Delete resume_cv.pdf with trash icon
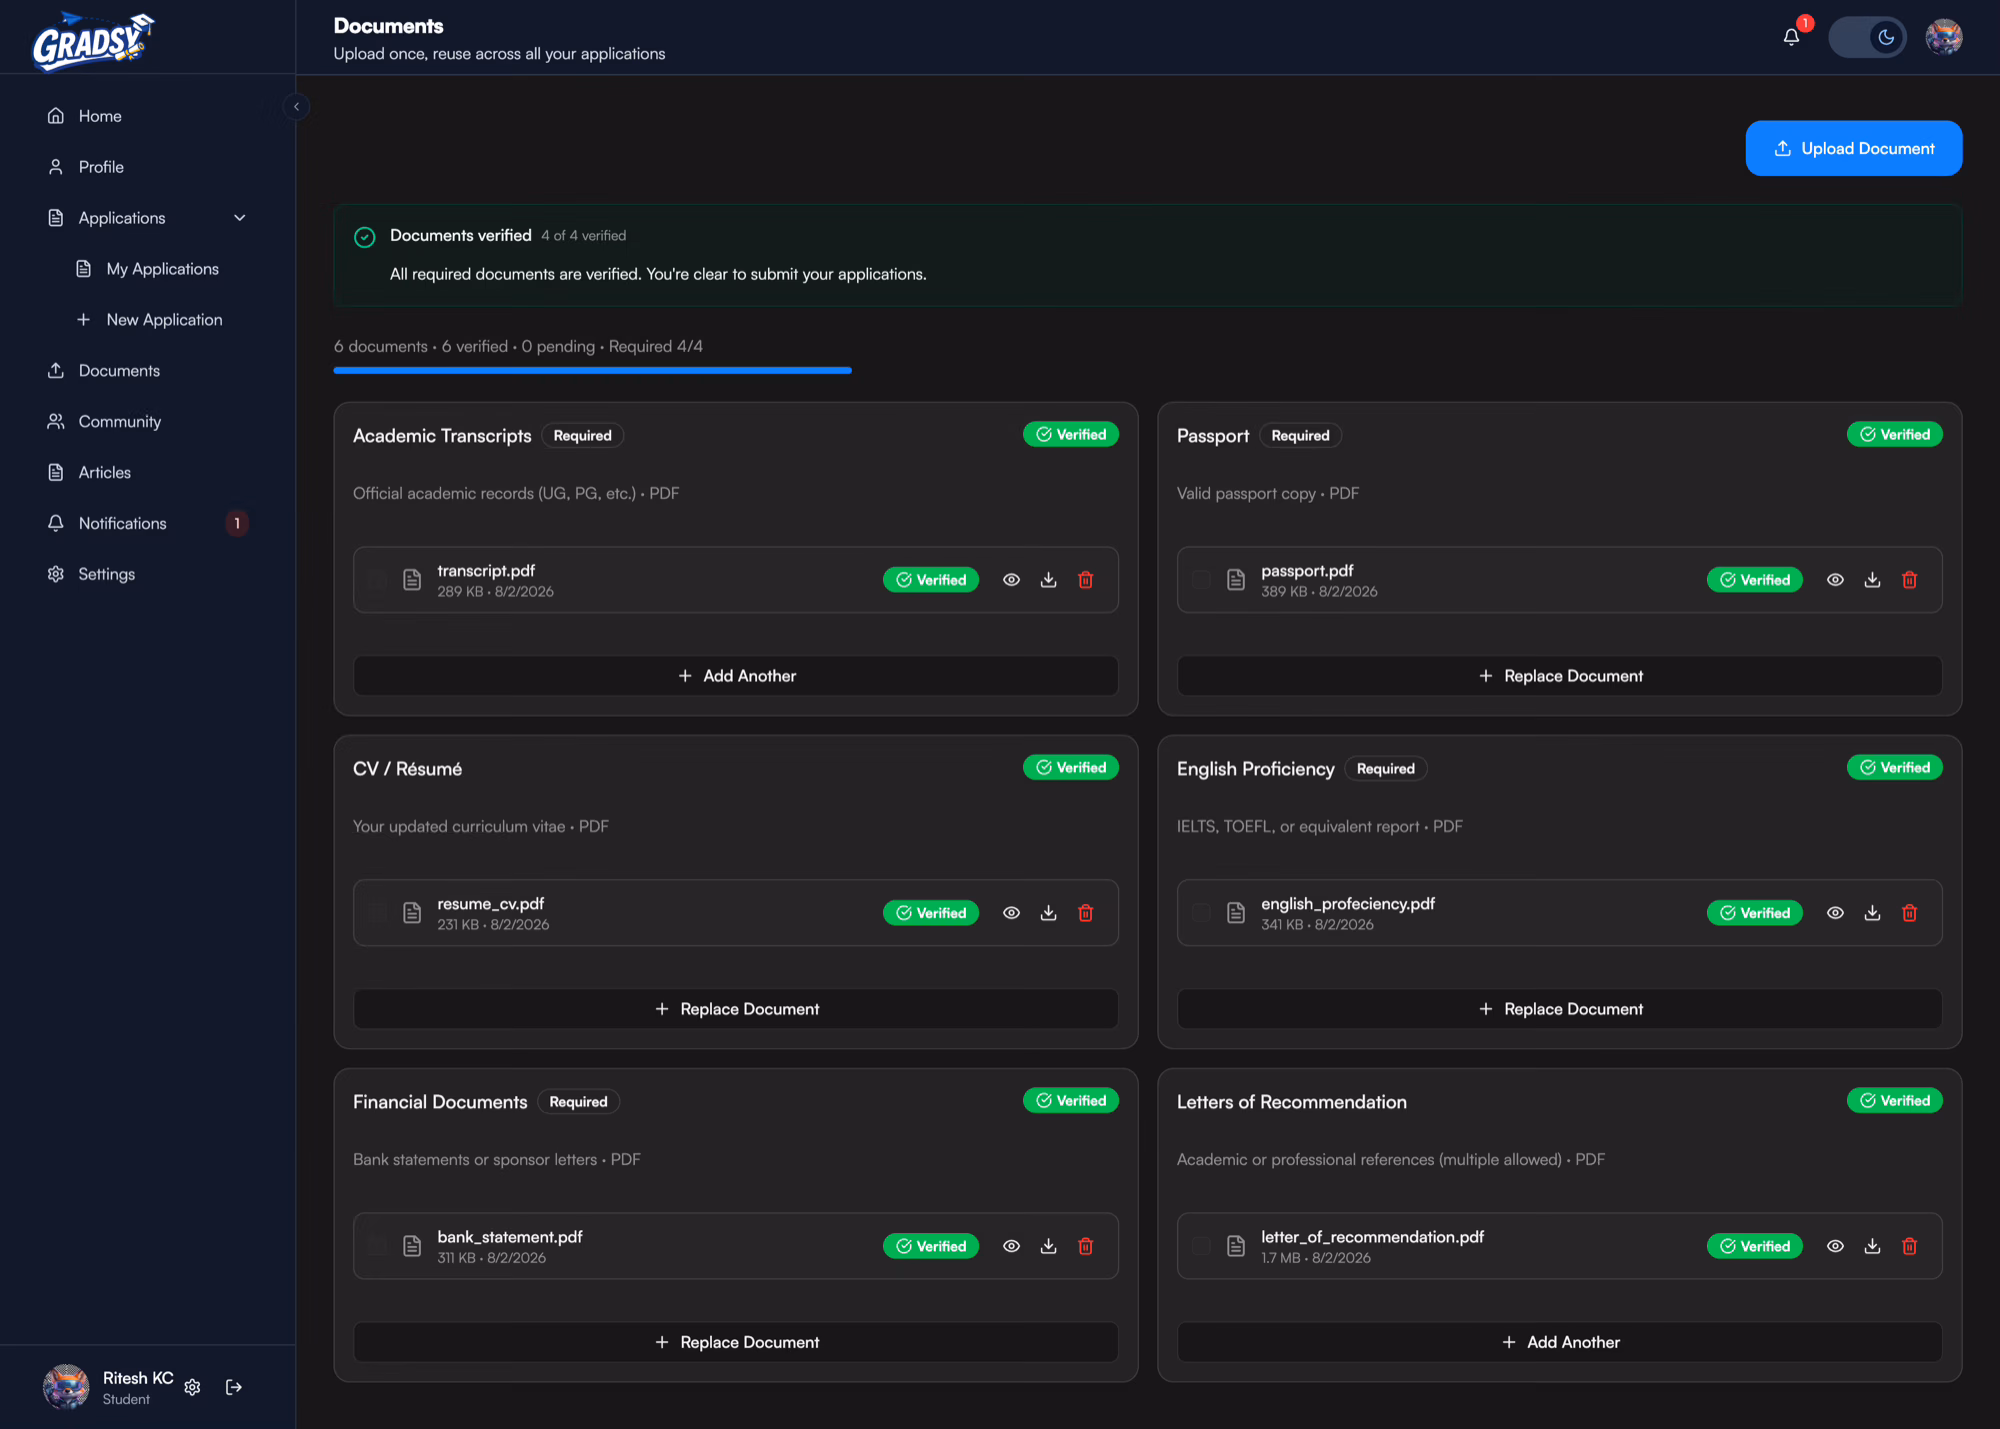Screen dimensions: 2000x1429 (1085, 913)
